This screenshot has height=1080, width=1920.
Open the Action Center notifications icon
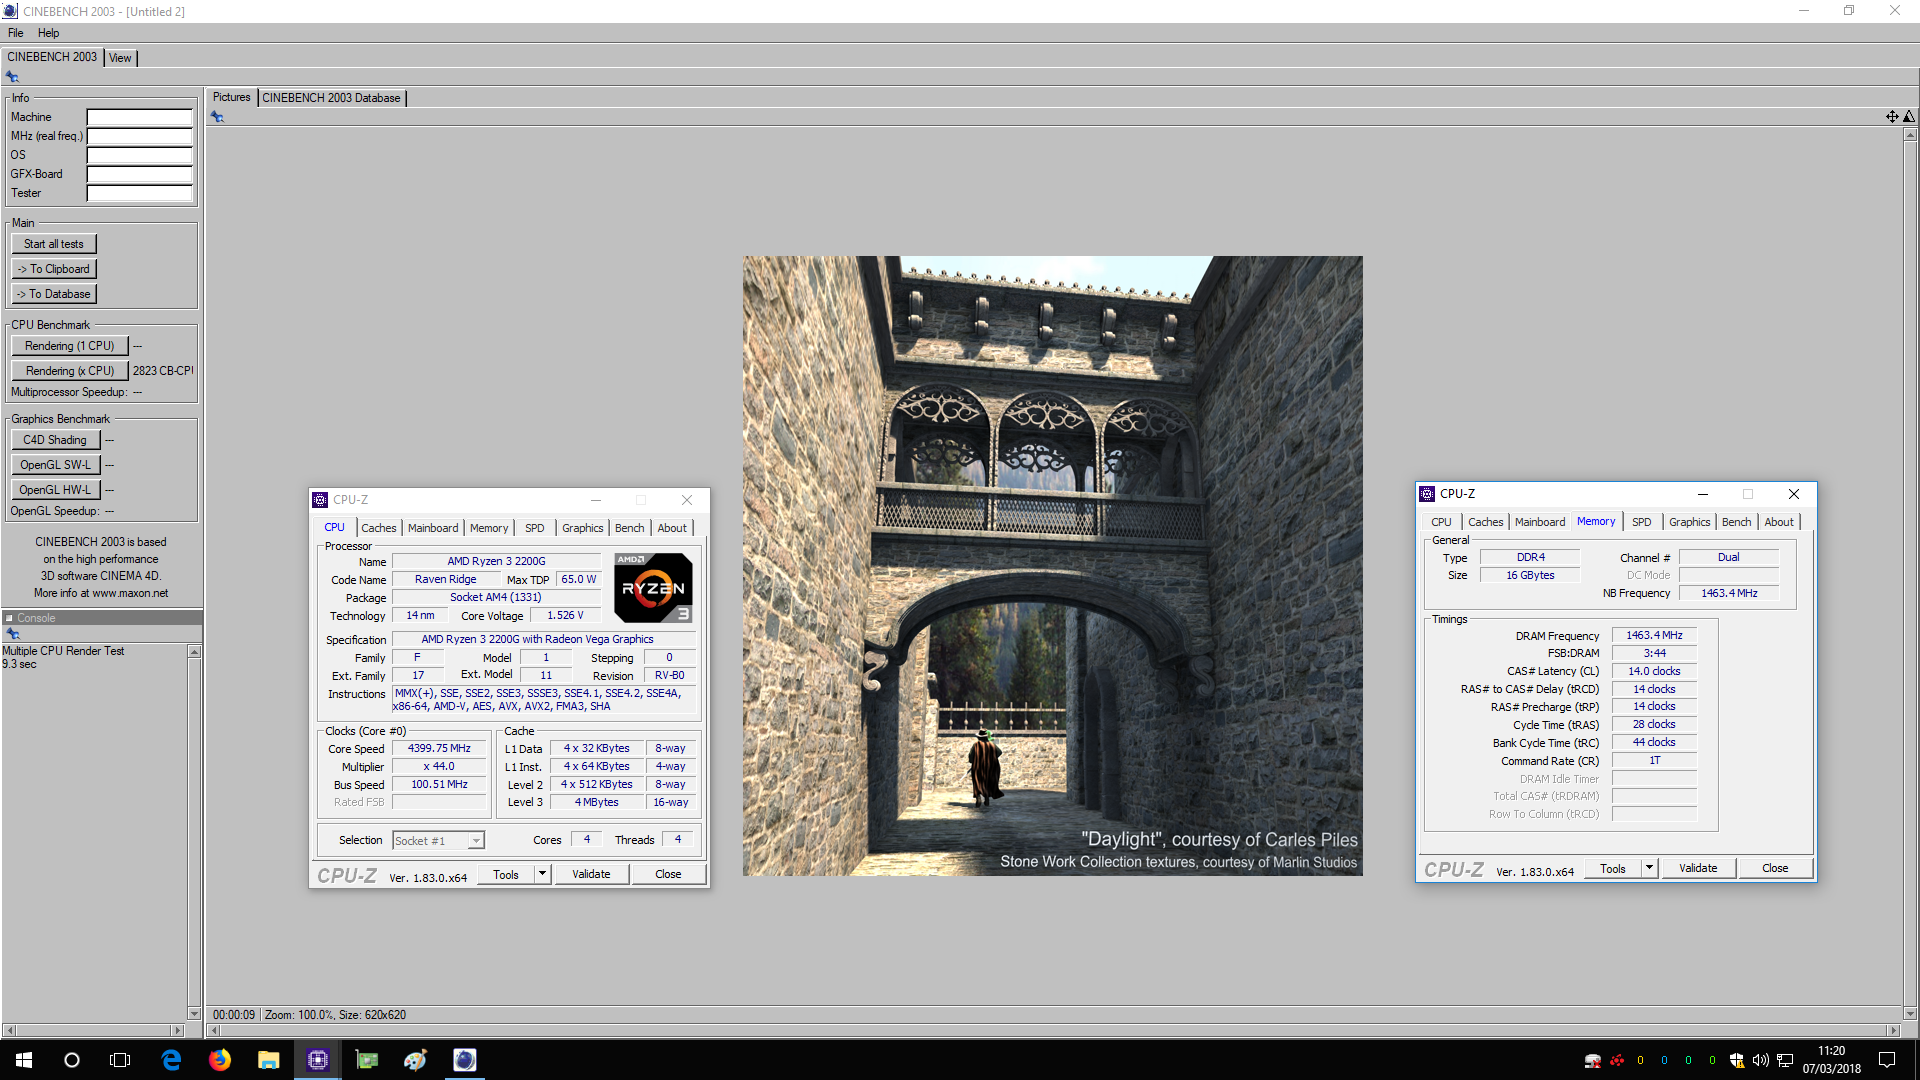(1887, 1060)
